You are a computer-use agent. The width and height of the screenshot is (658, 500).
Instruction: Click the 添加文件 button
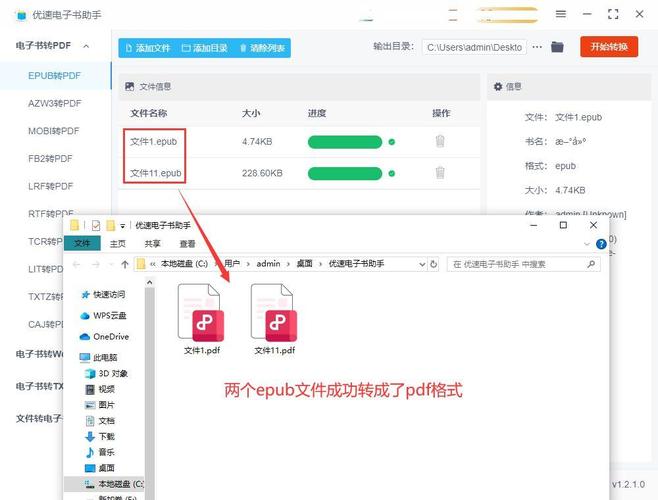coord(148,48)
